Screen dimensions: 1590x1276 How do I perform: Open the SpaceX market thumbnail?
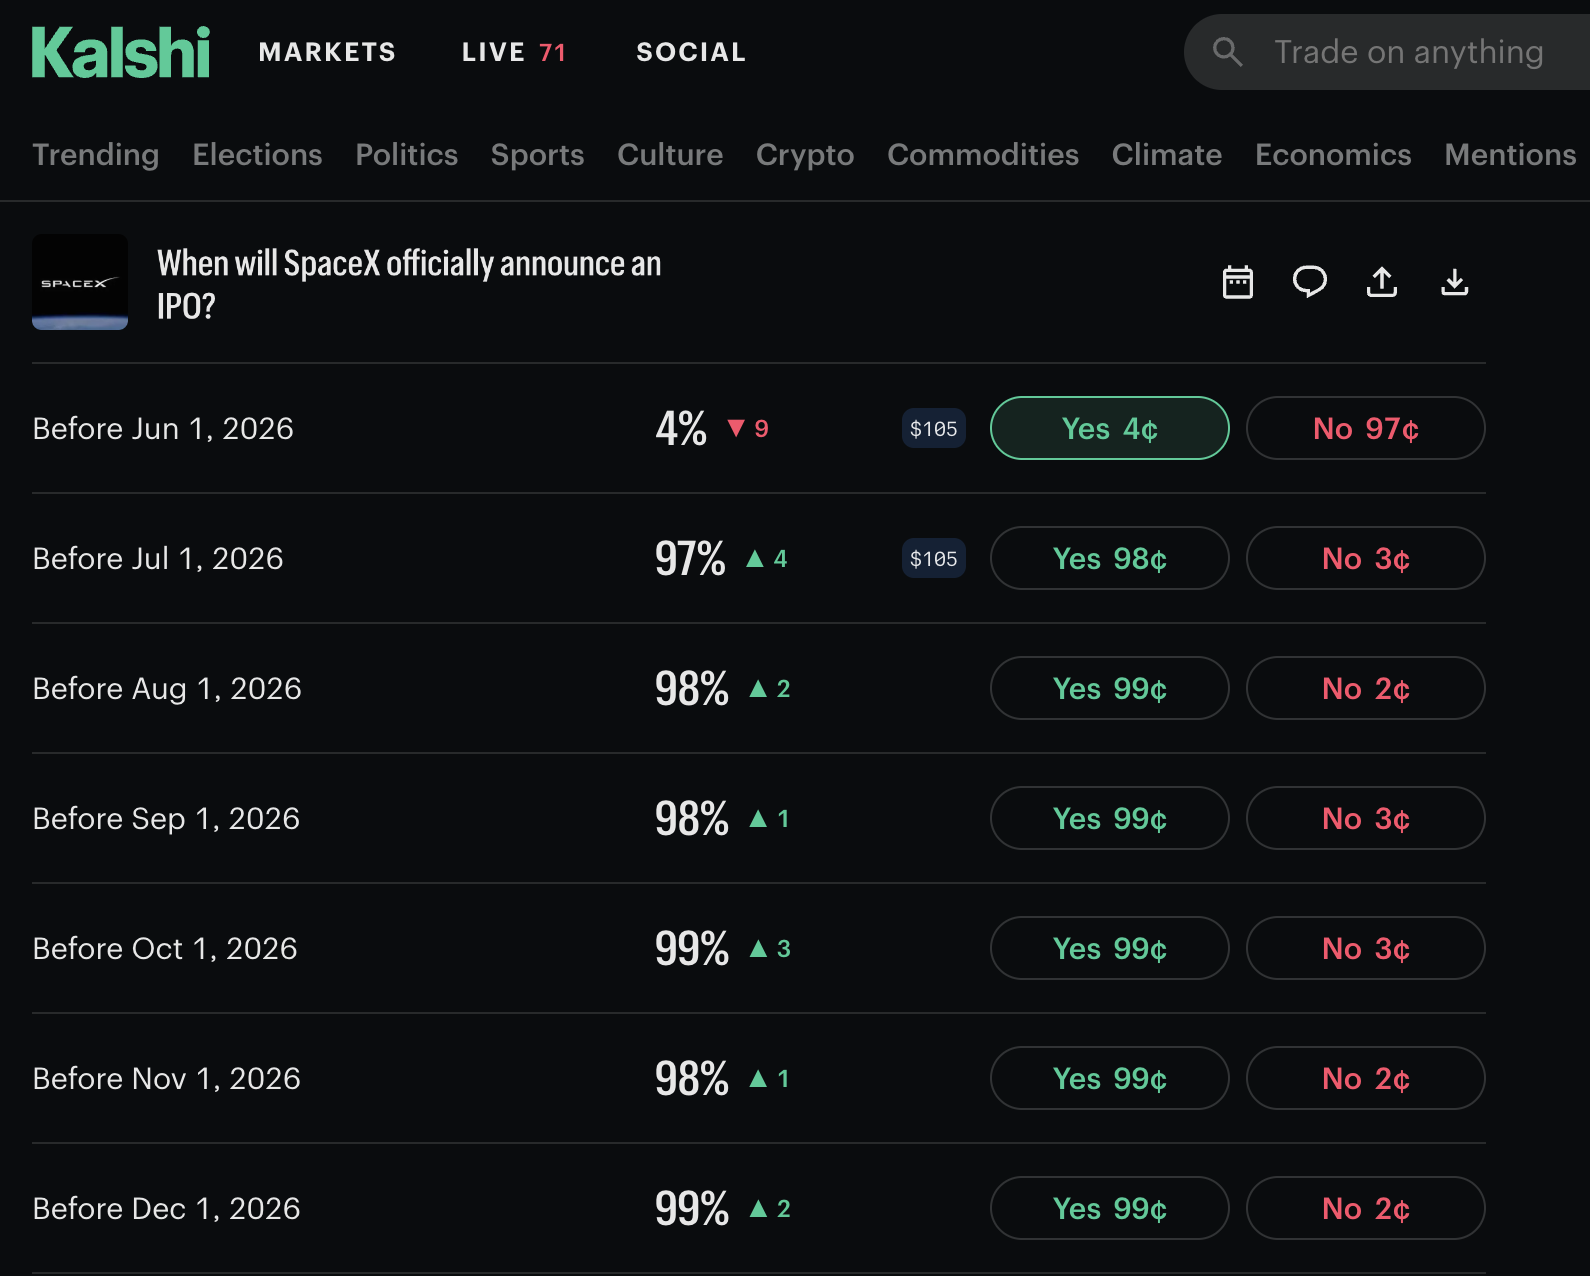tap(80, 282)
